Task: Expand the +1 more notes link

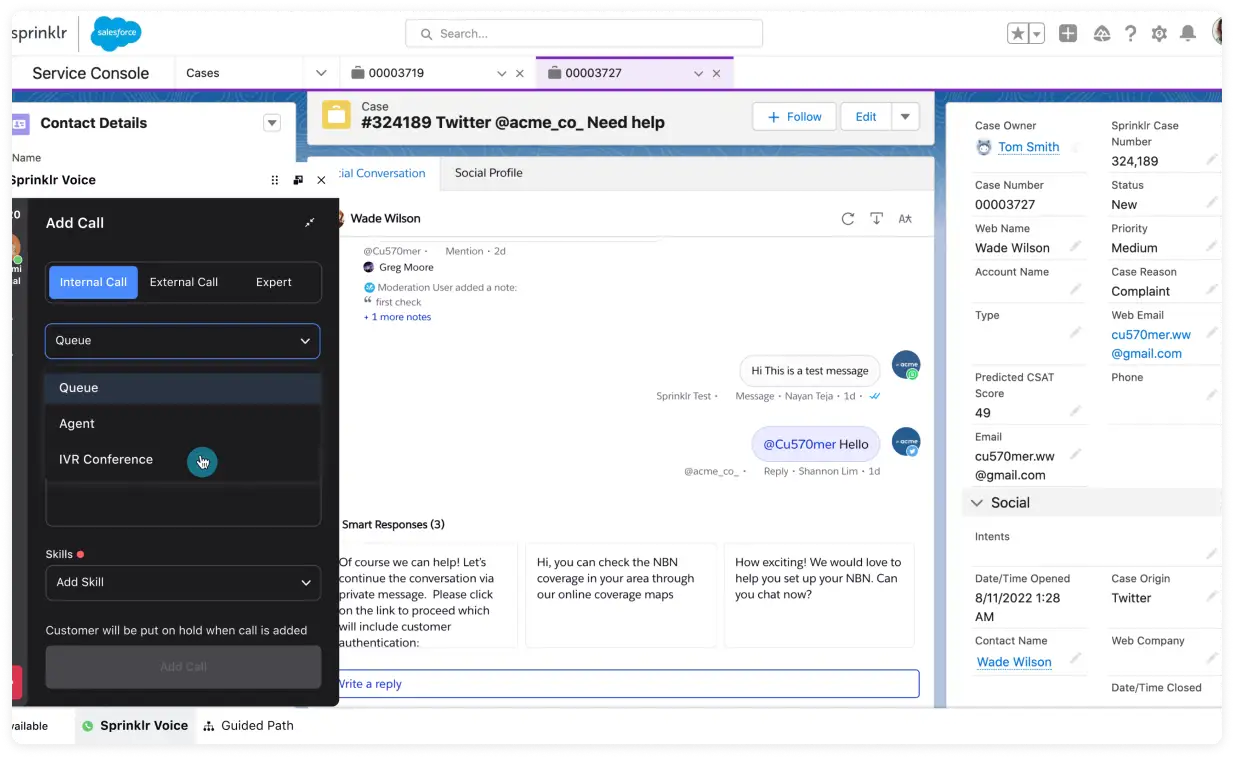Action: click(x=397, y=317)
